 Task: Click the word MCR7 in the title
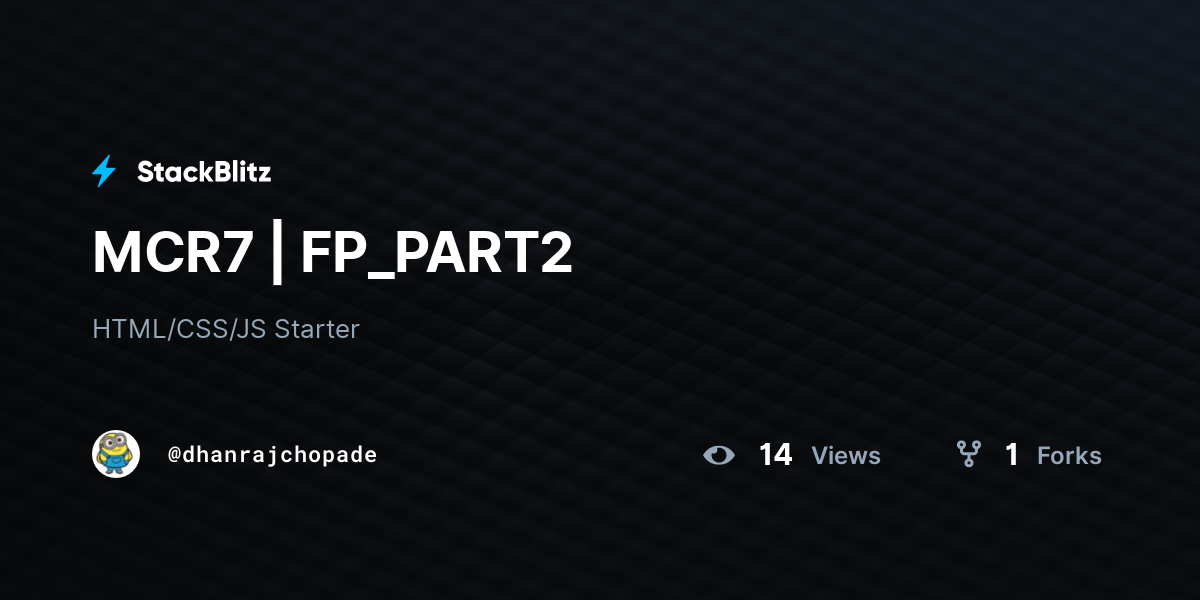click(172, 253)
